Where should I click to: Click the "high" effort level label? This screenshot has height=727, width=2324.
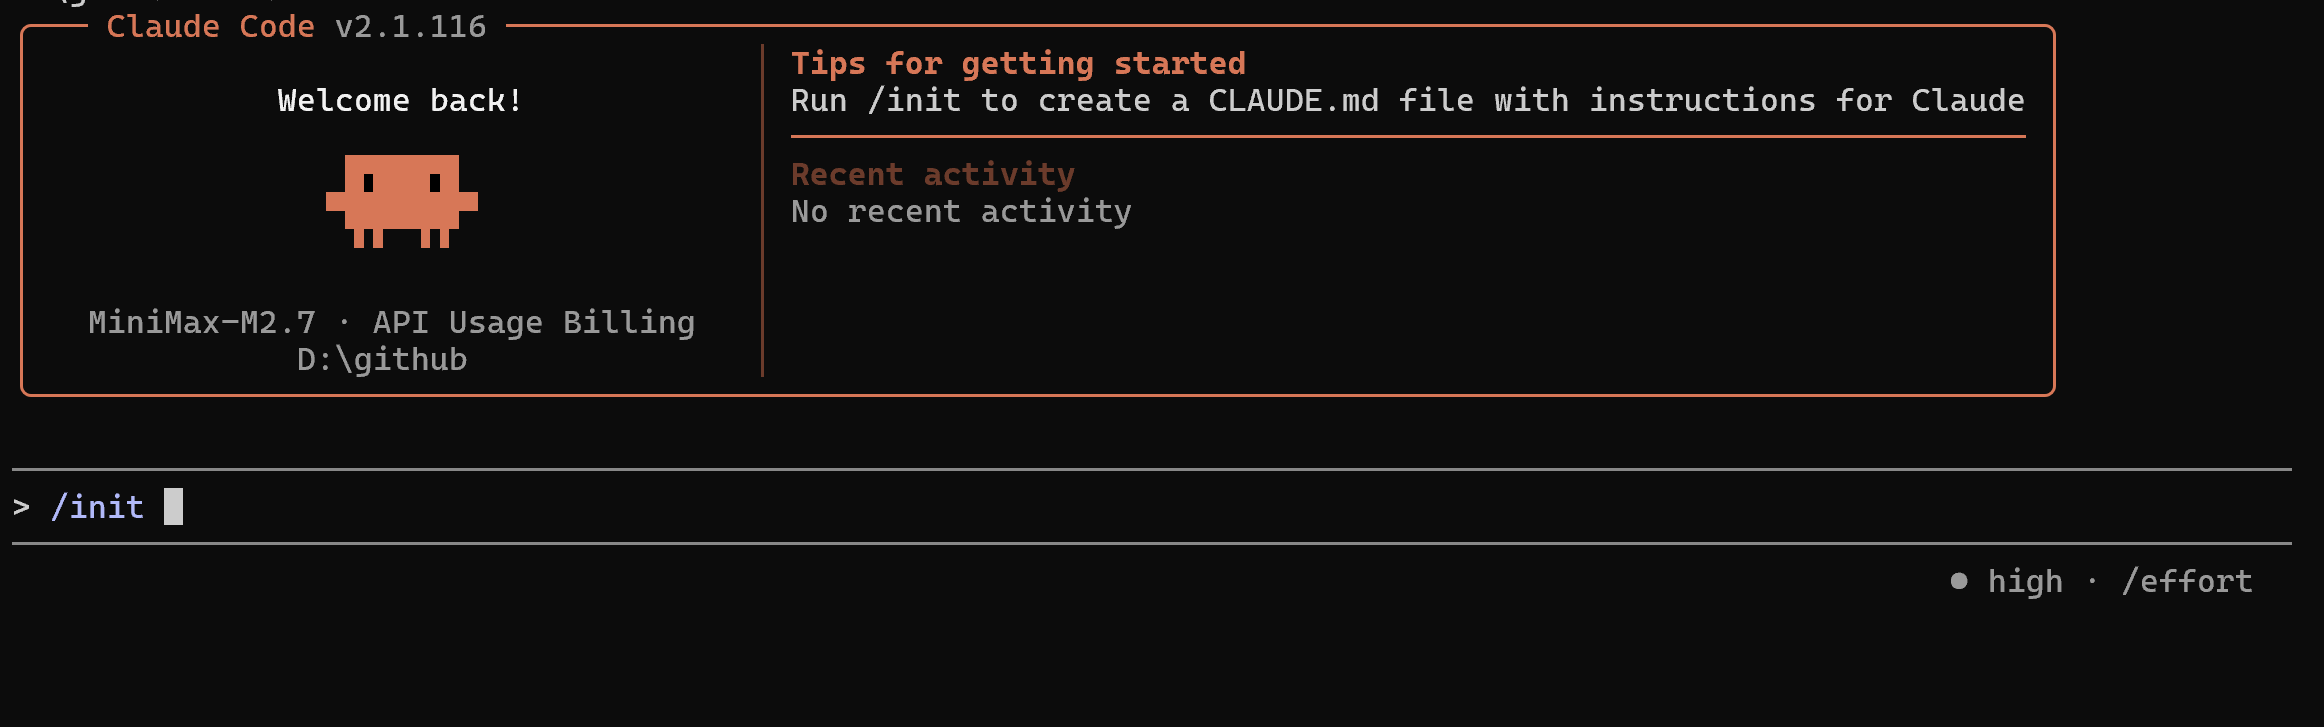point(2025,581)
